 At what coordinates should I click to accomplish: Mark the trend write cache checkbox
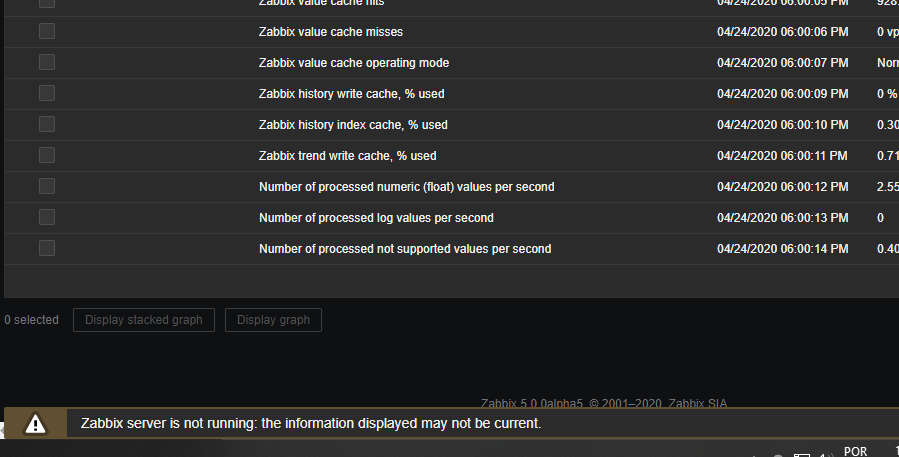tap(47, 155)
